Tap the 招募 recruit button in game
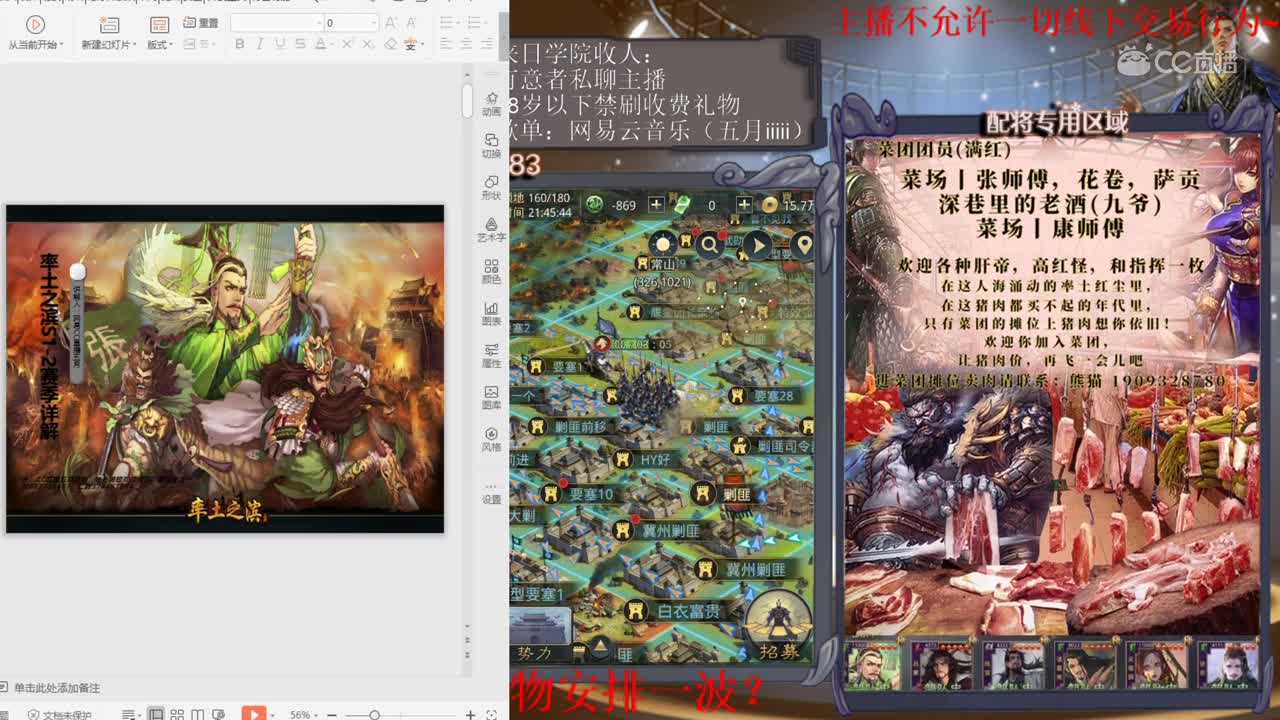The width and height of the screenshot is (1280, 720). click(x=780, y=625)
